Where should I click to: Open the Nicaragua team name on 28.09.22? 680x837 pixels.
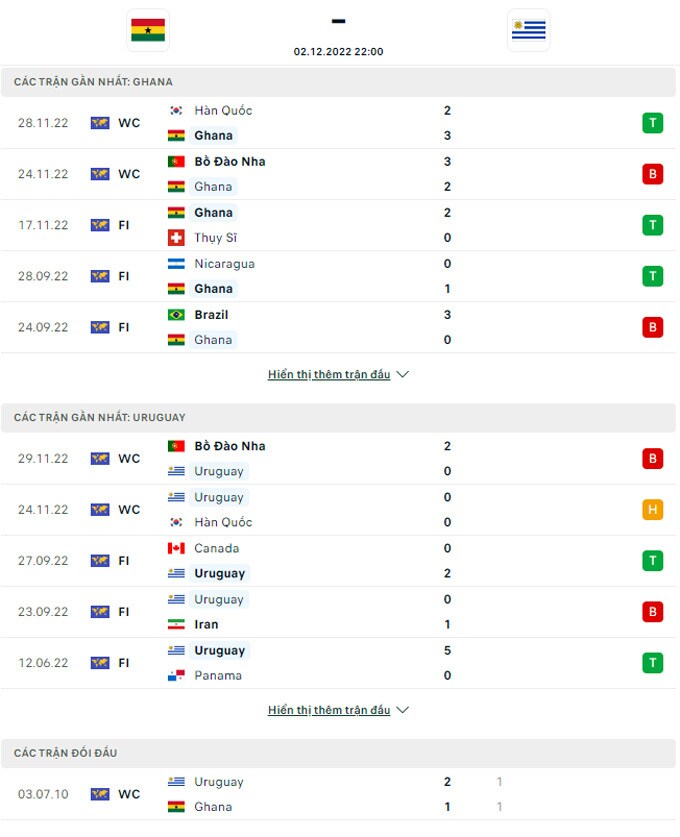pyautogui.click(x=224, y=264)
